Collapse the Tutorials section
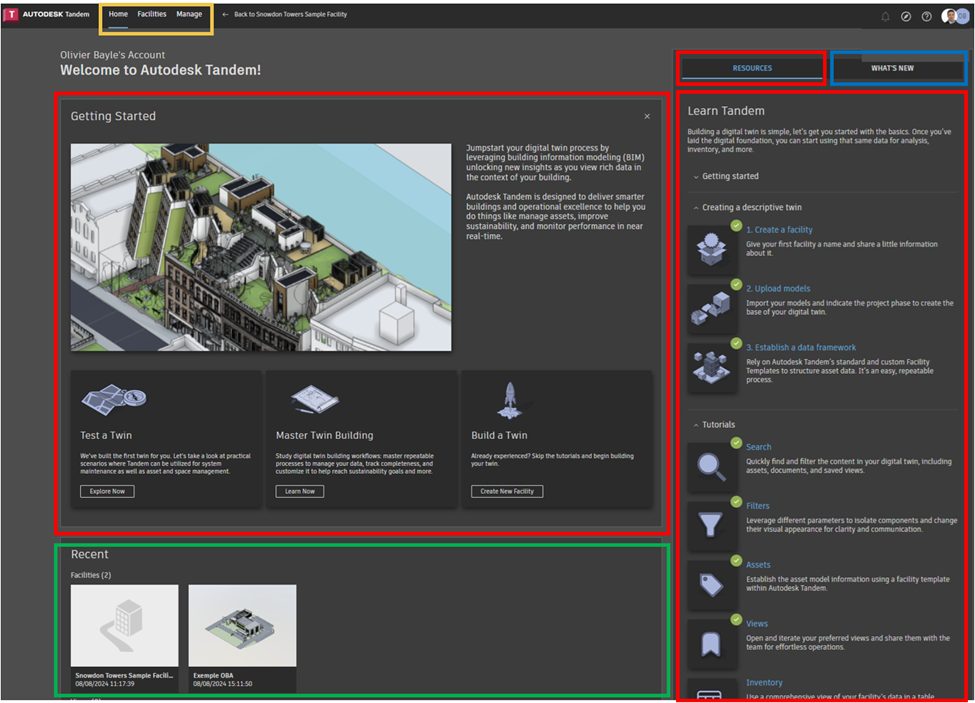975x703 pixels. [x=717, y=425]
